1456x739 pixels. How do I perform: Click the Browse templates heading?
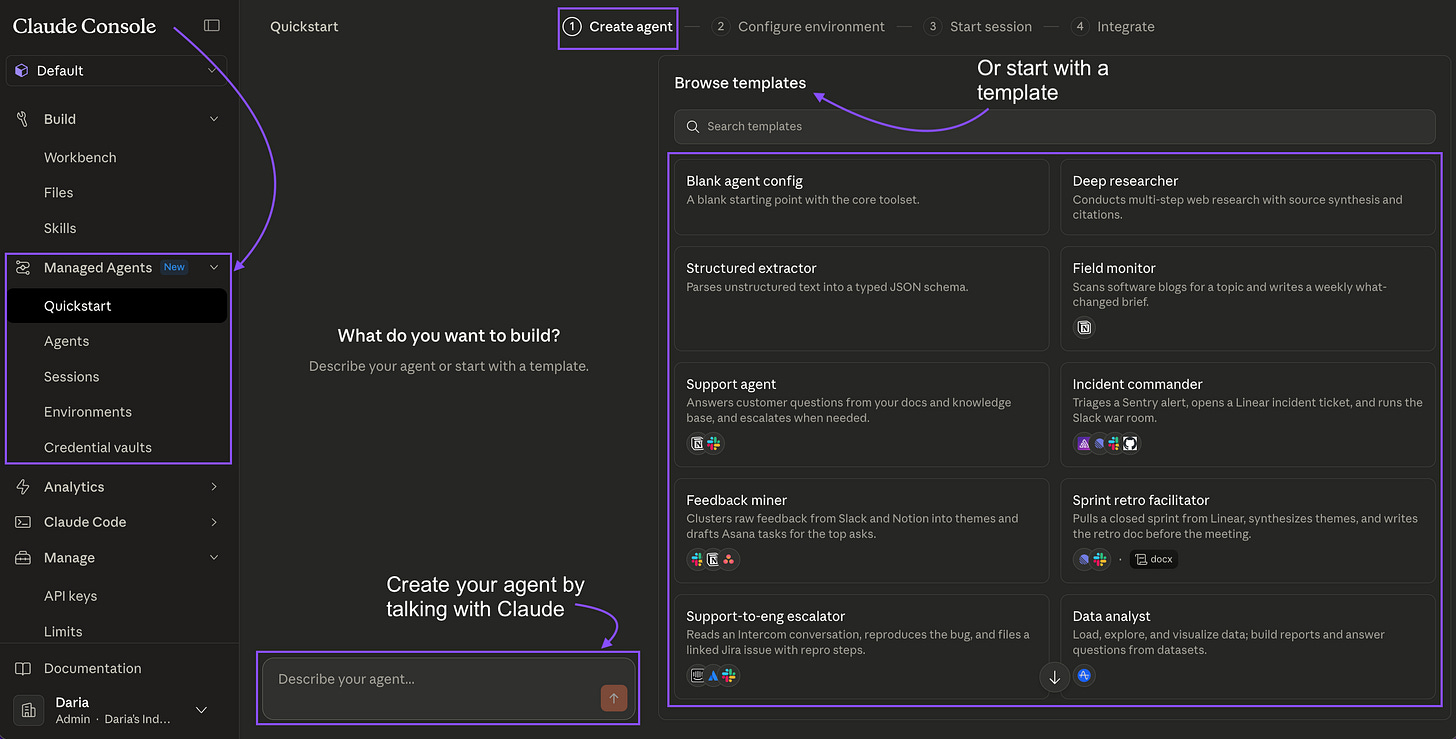tap(740, 83)
